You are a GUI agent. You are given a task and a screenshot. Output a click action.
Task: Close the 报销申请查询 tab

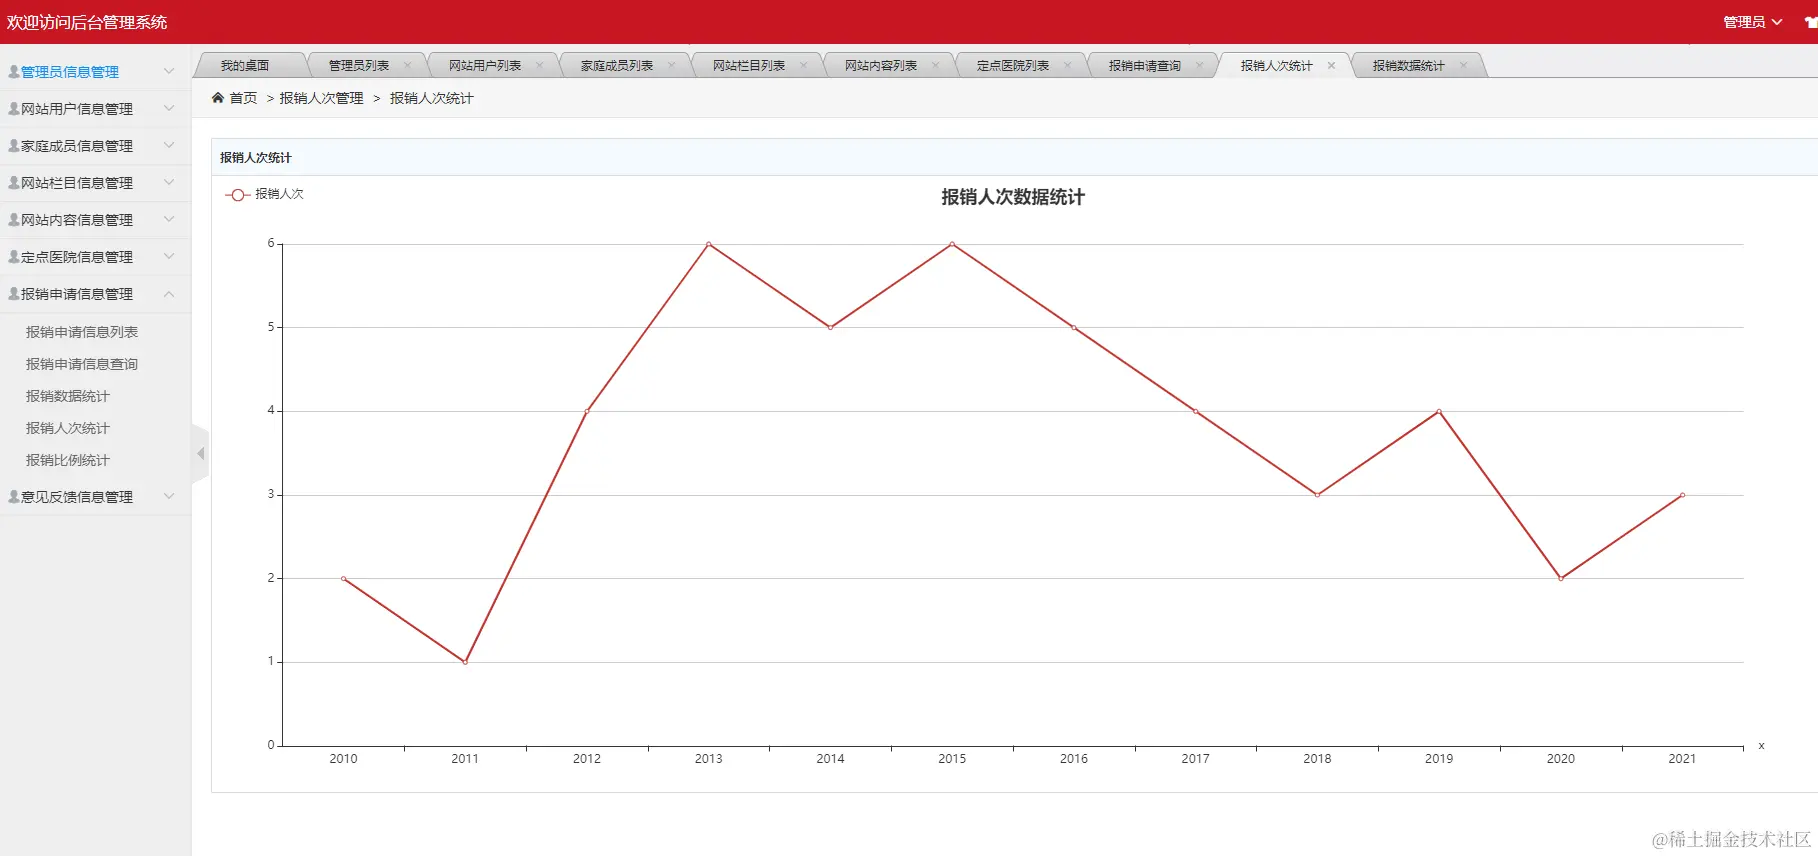[1199, 66]
